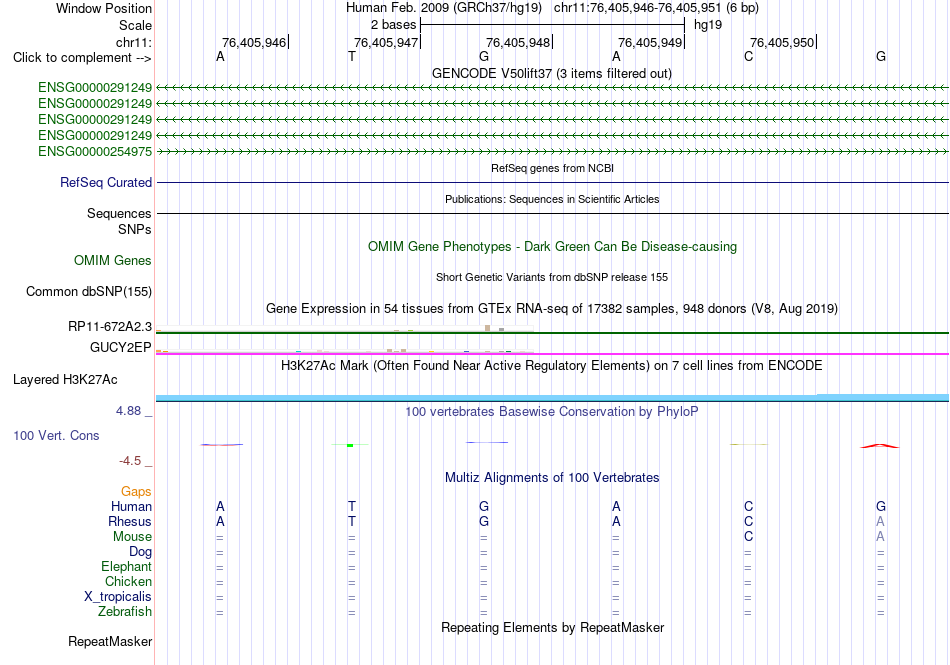Viewport: 950px width, 665px height.
Task: Click the red PhyloP conservation peak
Action: (880, 446)
